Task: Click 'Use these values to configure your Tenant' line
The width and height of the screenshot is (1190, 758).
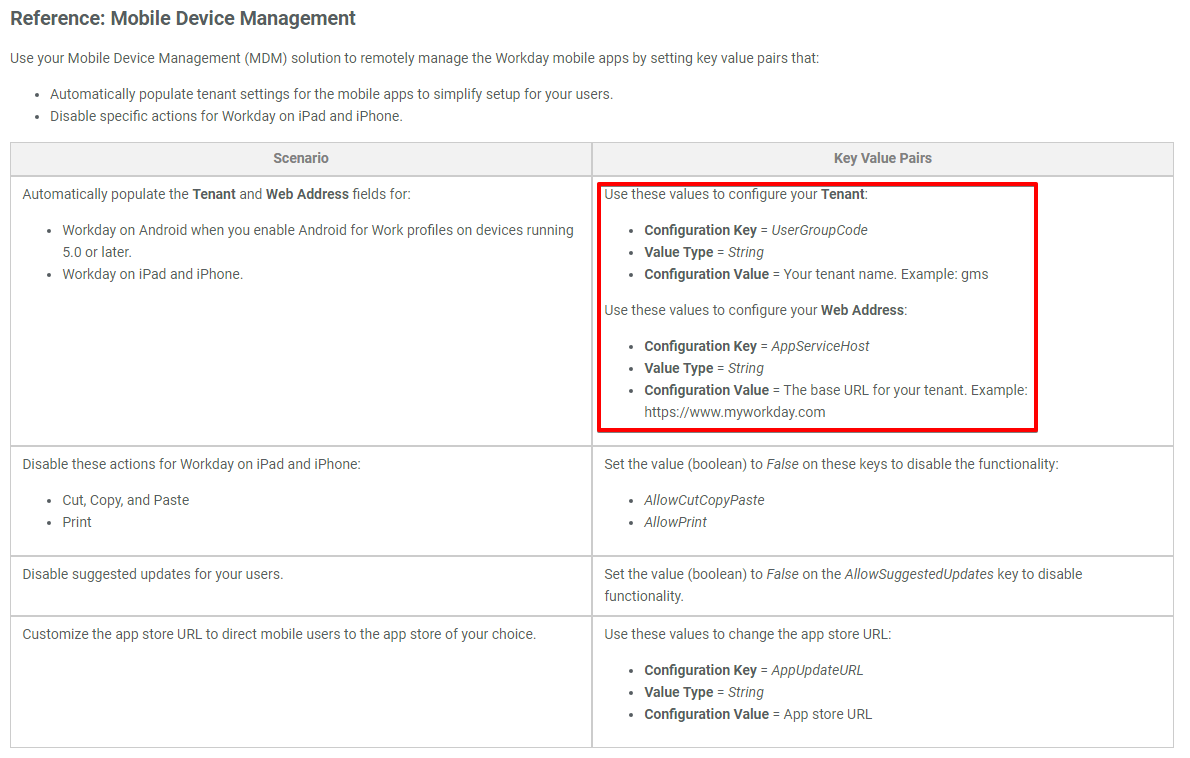Action: click(x=736, y=194)
